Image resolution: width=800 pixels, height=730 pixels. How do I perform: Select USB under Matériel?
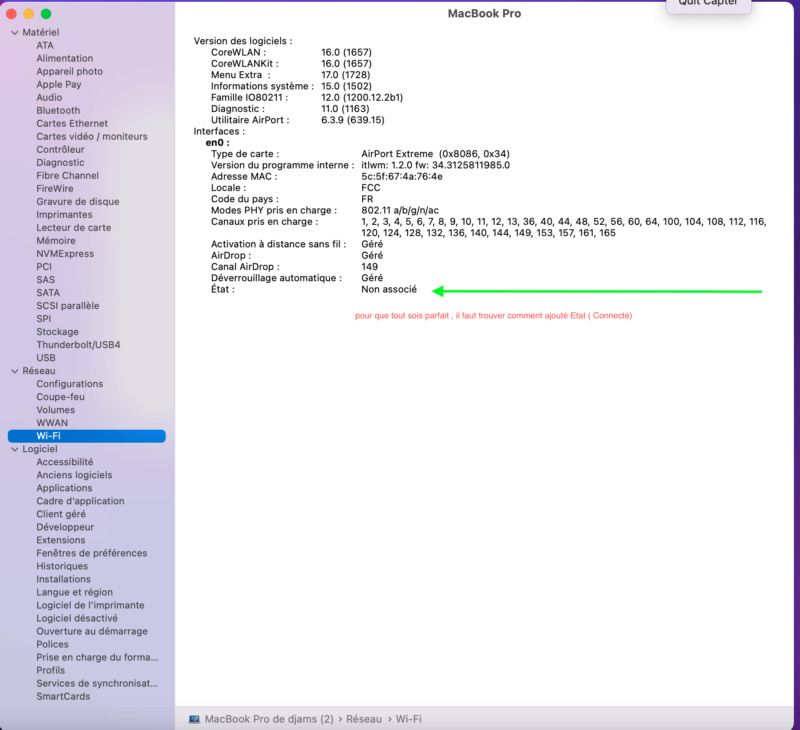(46, 358)
